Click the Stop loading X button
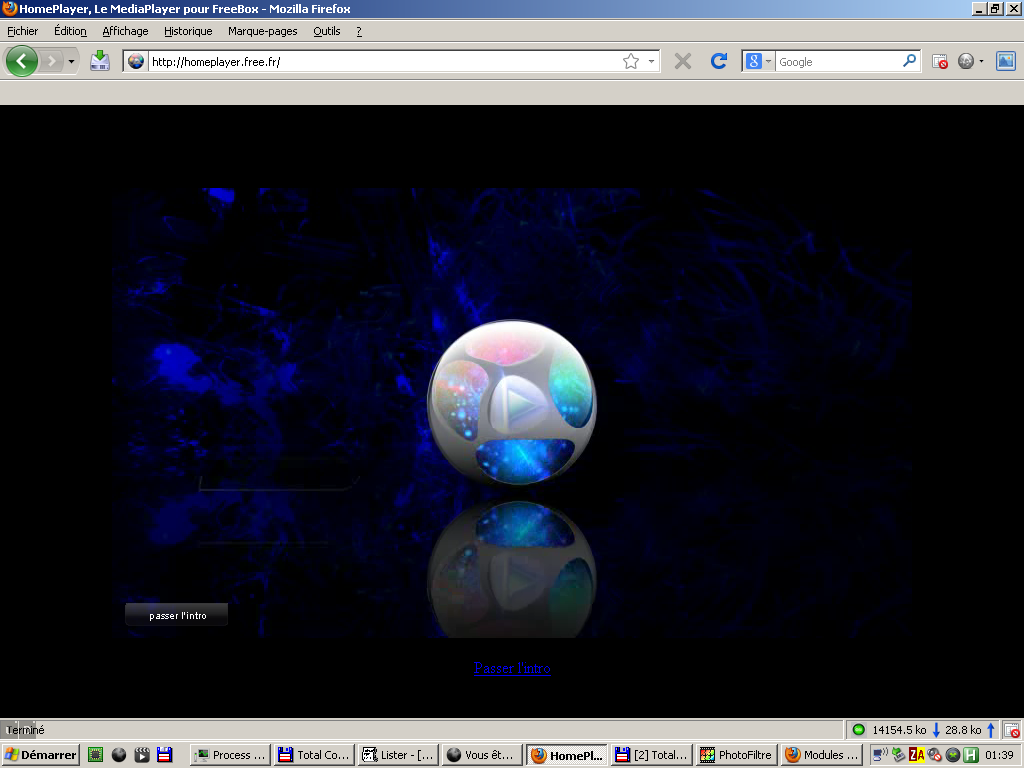Image resolution: width=1024 pixels, height=768 pixels. (682, 61)
